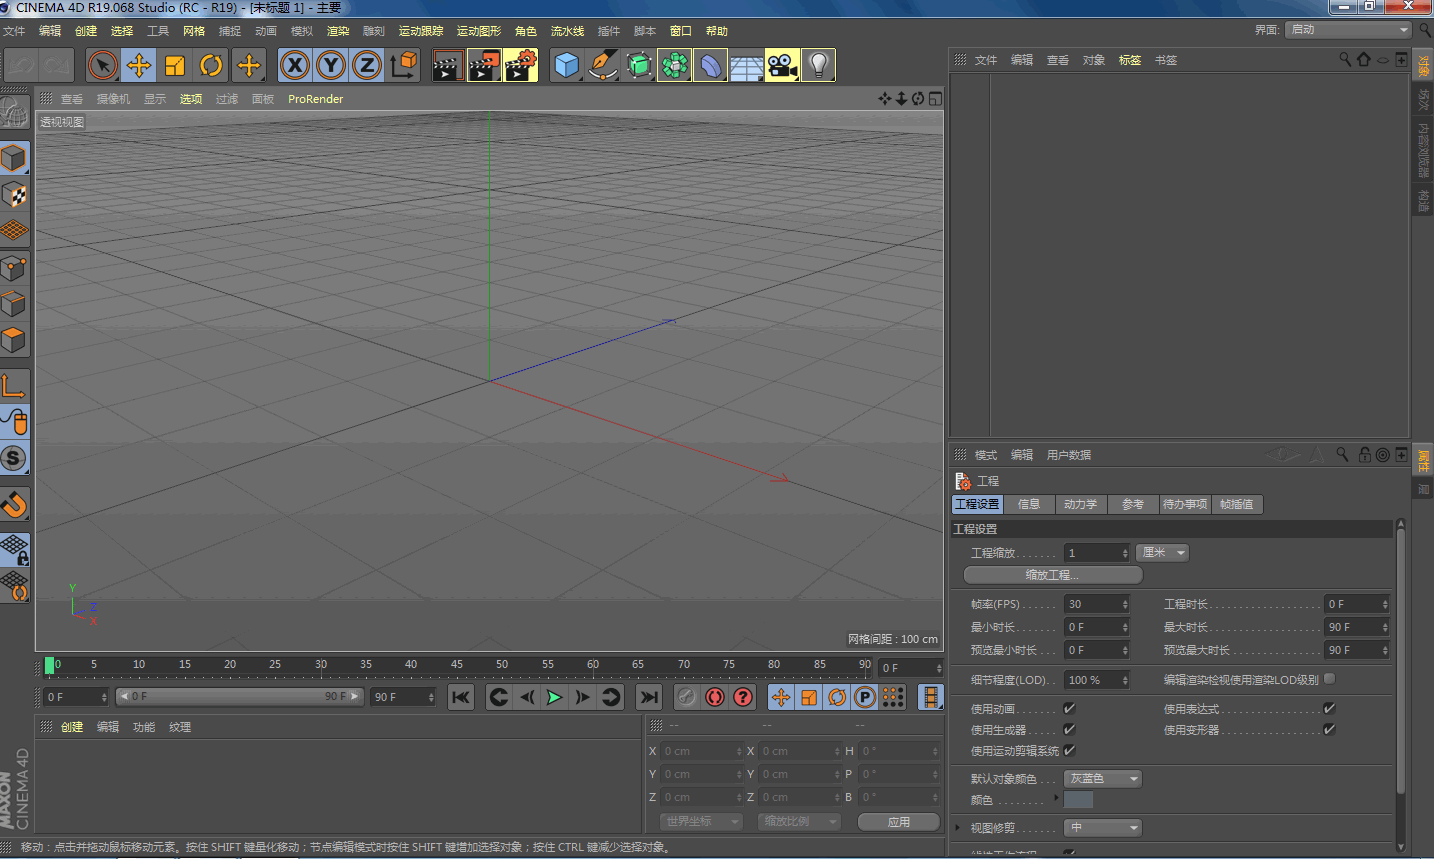Click the Cube primitive object icon
The height and width of the screenshot is (859, 1434).
pos(567,66)
